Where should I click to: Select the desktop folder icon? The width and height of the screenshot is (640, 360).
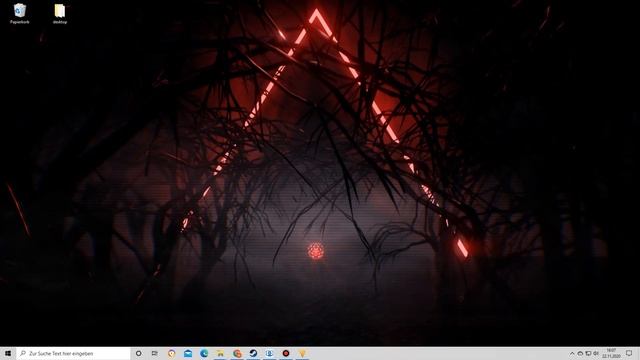point(60,13)
